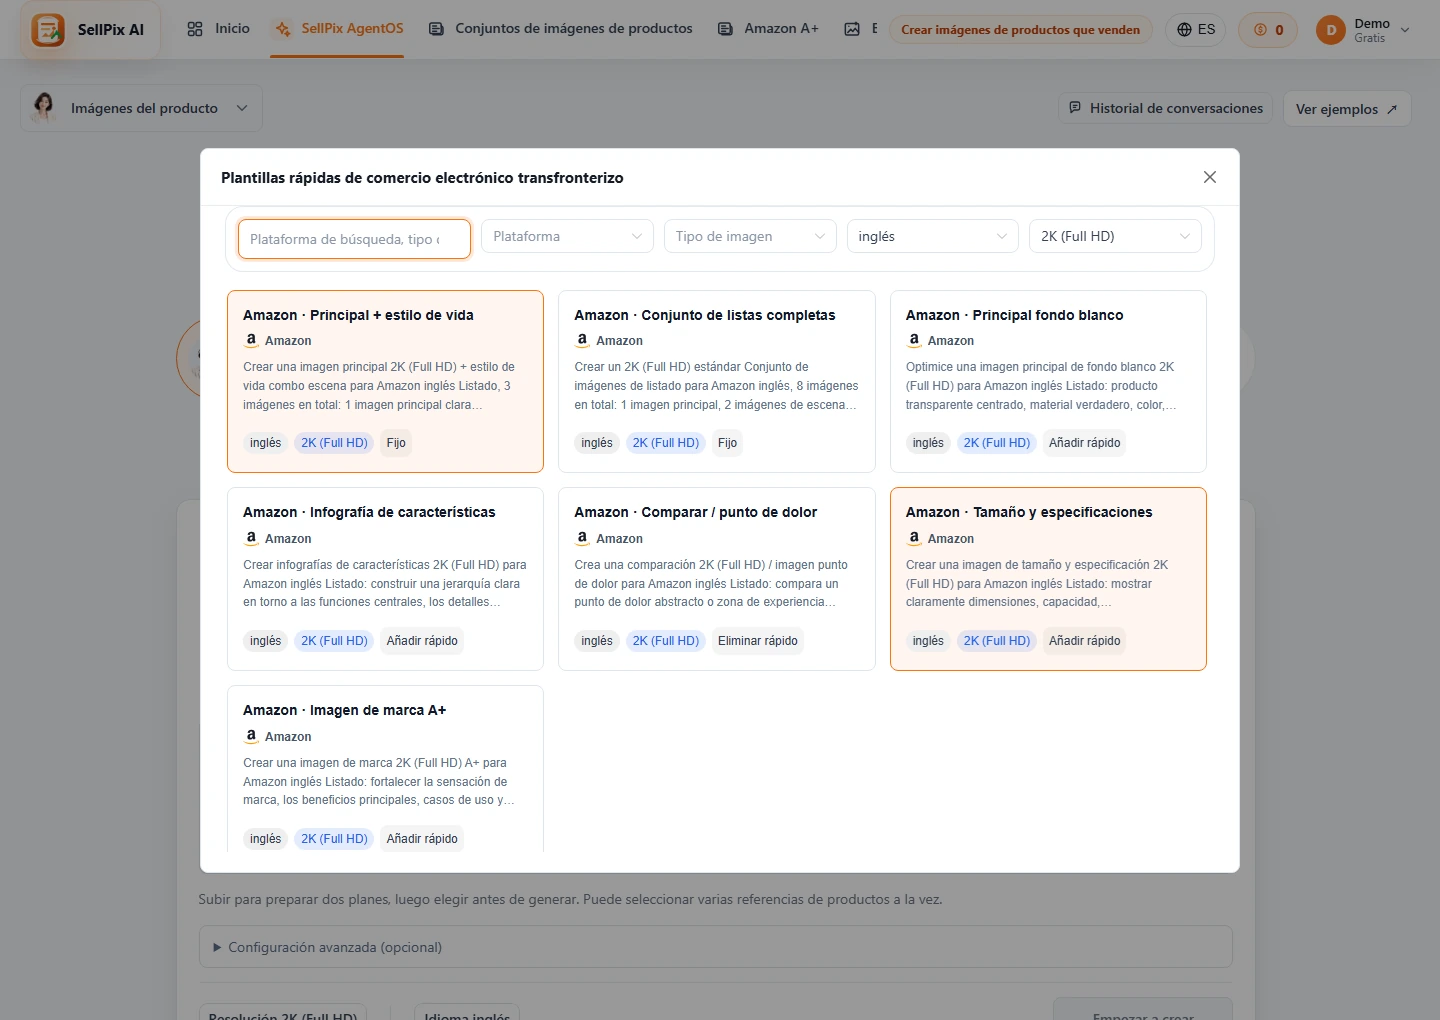Open the Plataforma dropdown
Image resolution: width=1440 pixels, height=1020 pixels.
[x=567, y=237]
